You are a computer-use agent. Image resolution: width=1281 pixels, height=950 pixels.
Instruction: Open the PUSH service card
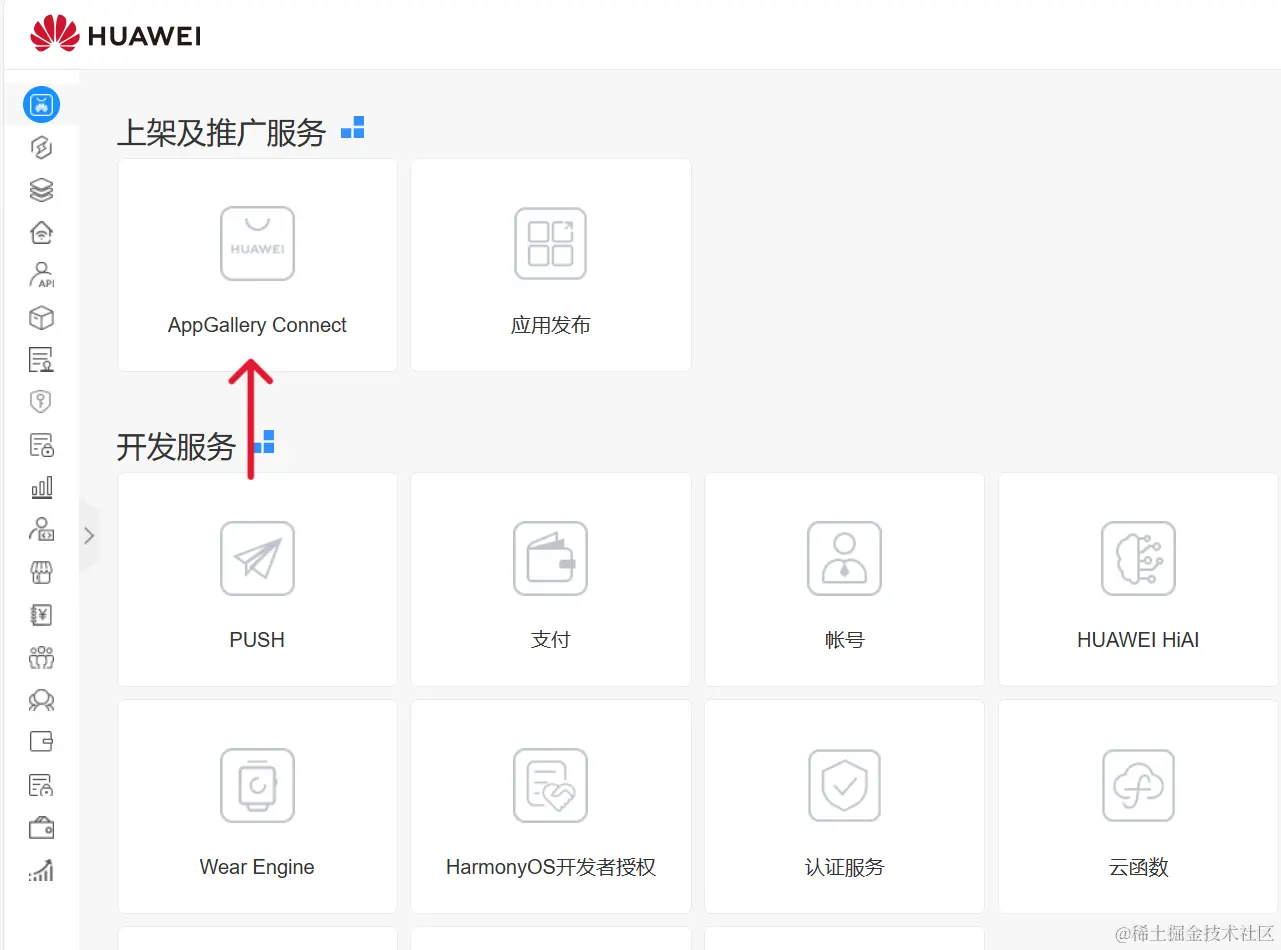click(x=257, y=580)
